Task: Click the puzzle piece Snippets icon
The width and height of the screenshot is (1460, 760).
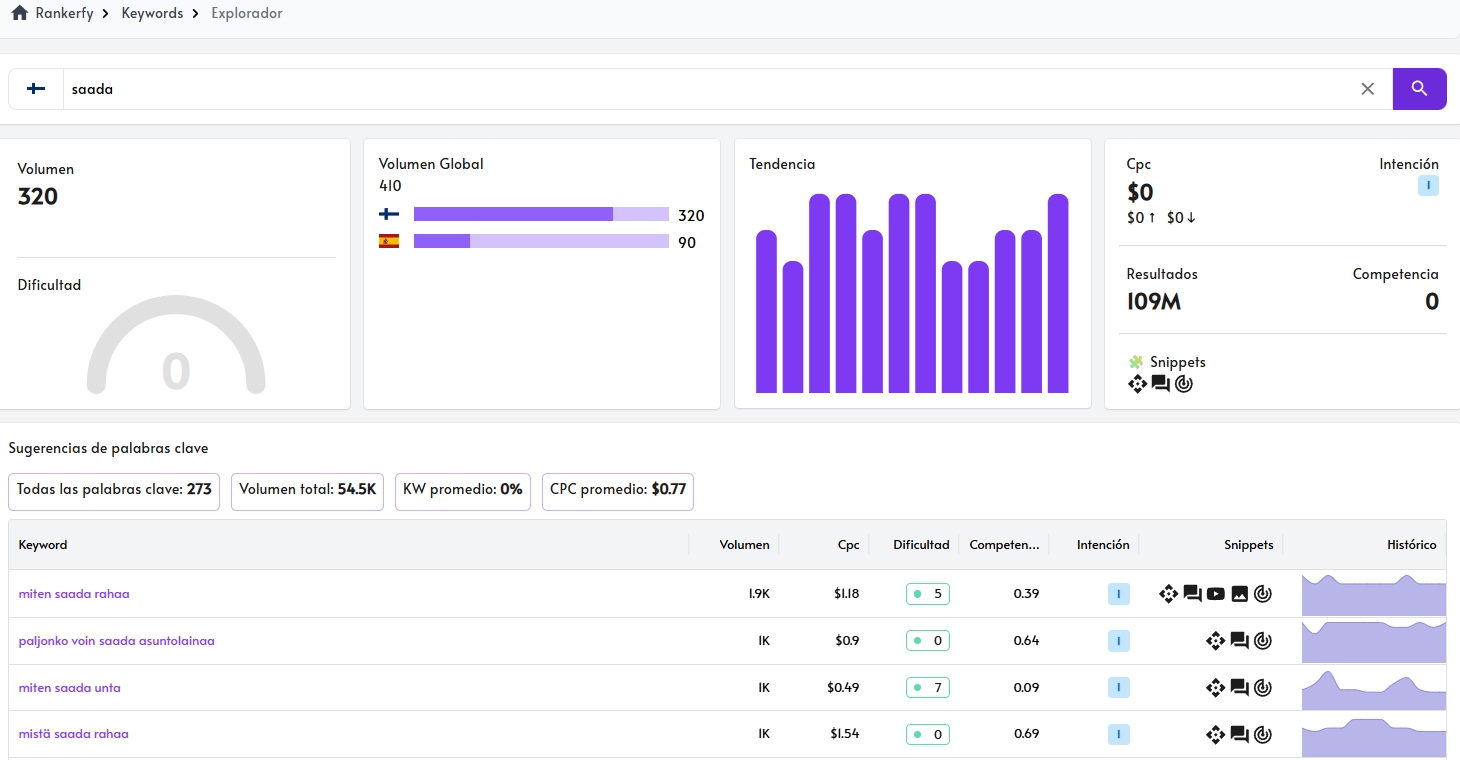Action: [x=1135, y=362]
